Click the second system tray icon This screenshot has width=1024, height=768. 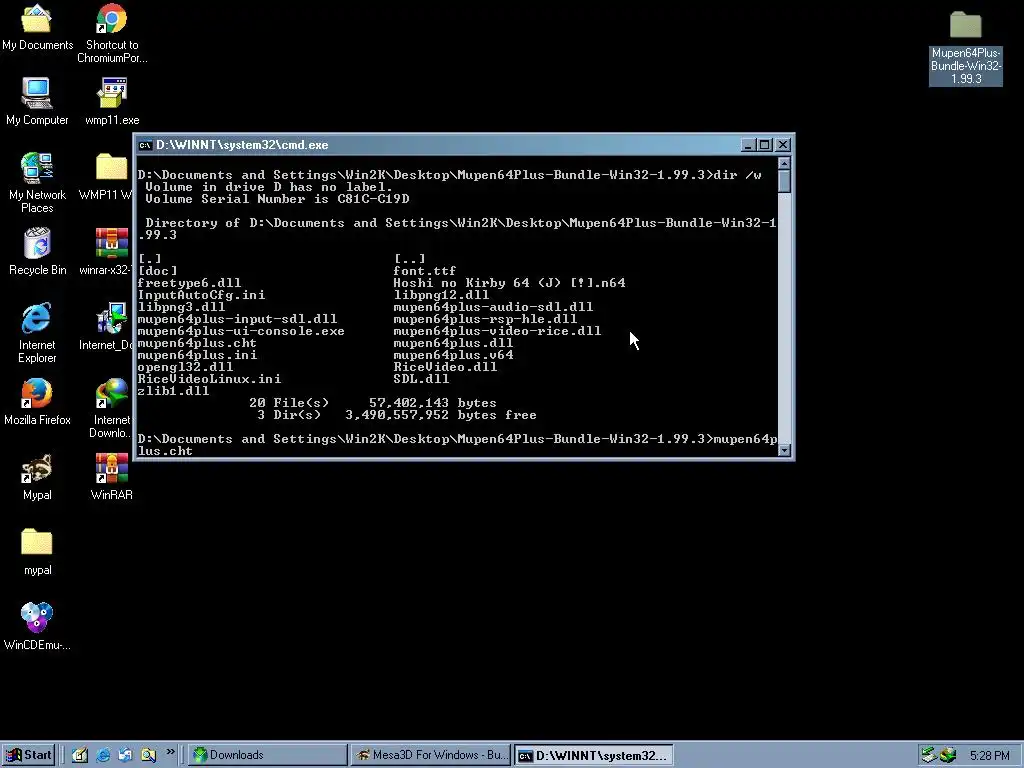[948, 756]
